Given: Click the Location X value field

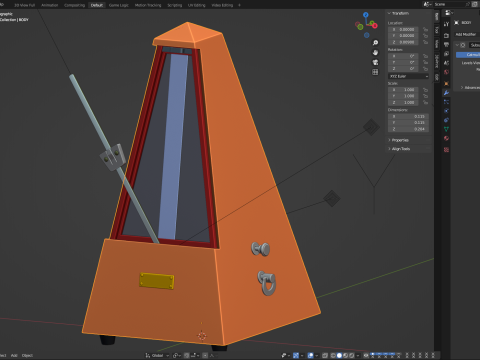Looking at the screenshot, I should [x=403, y=29].
